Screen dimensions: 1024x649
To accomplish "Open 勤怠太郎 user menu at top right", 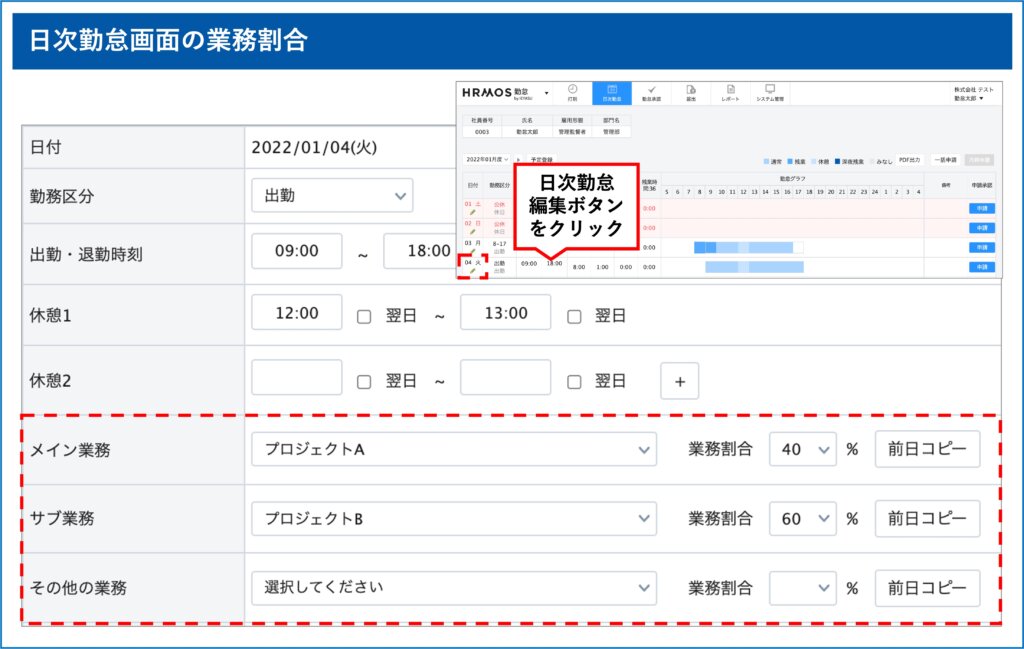I will (969, 99).
